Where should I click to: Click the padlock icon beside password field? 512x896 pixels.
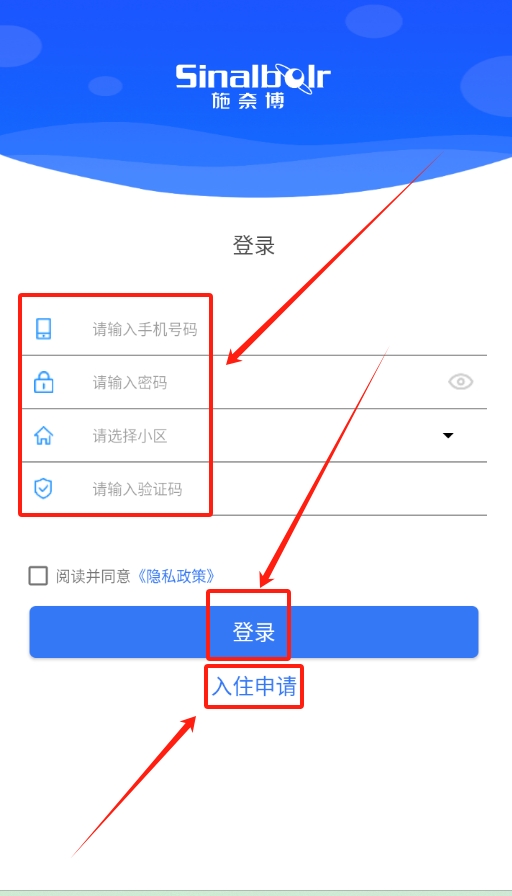(43, 382)
